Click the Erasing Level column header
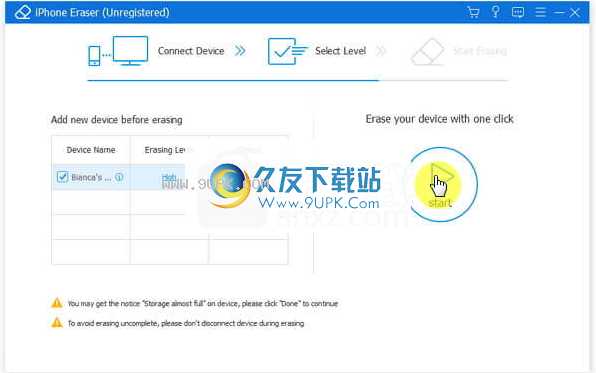The width and height of the screenshot is (596, 373). 169,150
